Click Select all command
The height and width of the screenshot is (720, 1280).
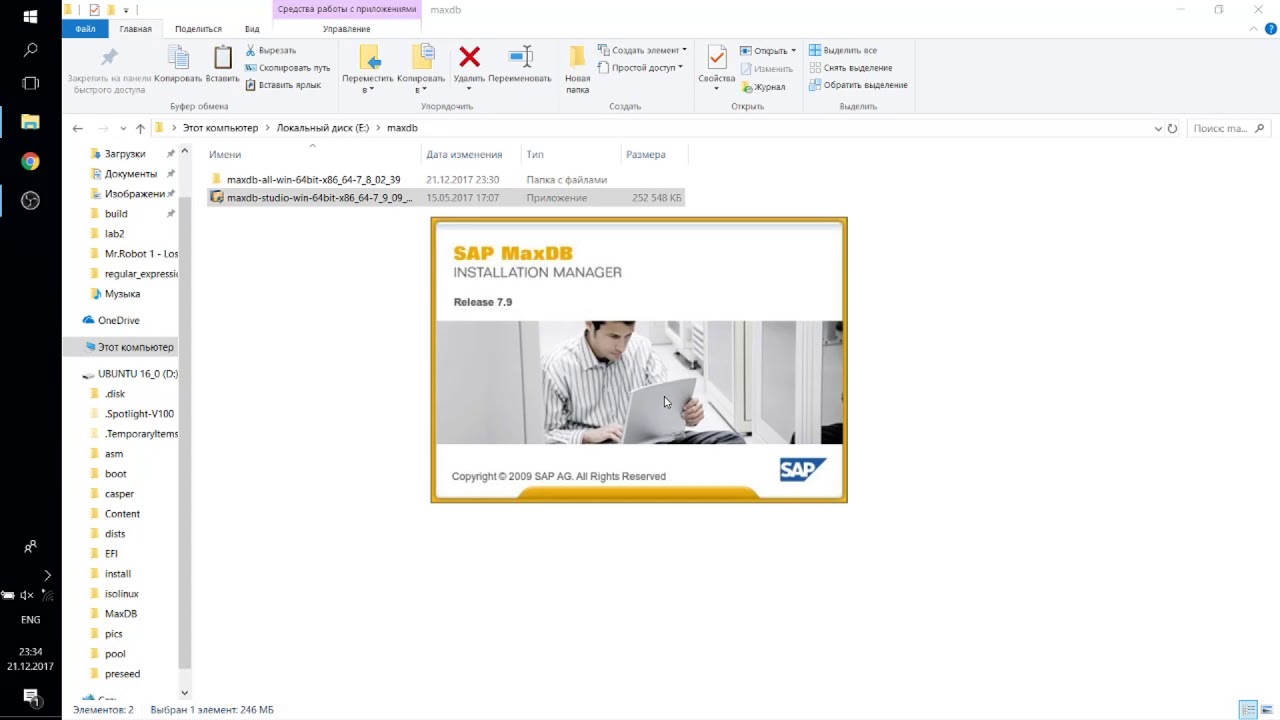pyautogui.click(x=843, y=50)
